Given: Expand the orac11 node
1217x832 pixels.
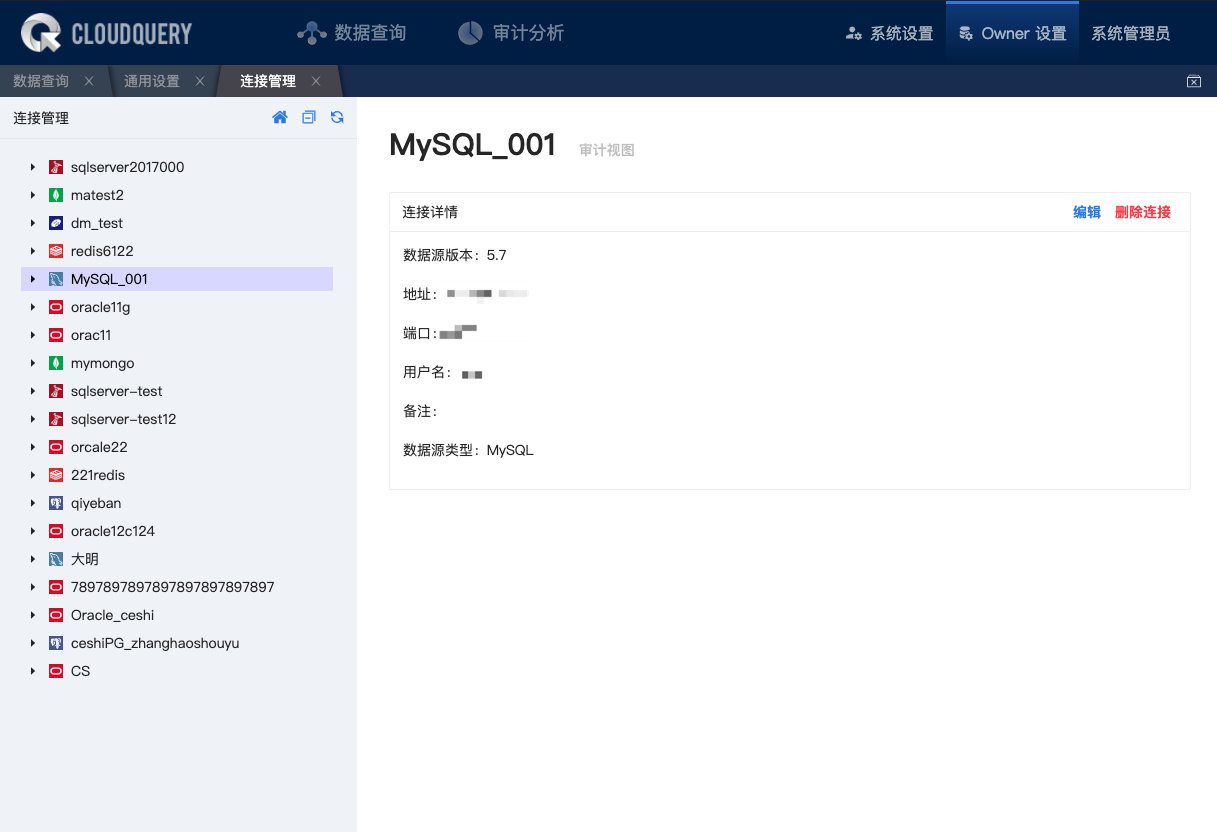Looking at the screenshot, I should (x=33, y=335).
